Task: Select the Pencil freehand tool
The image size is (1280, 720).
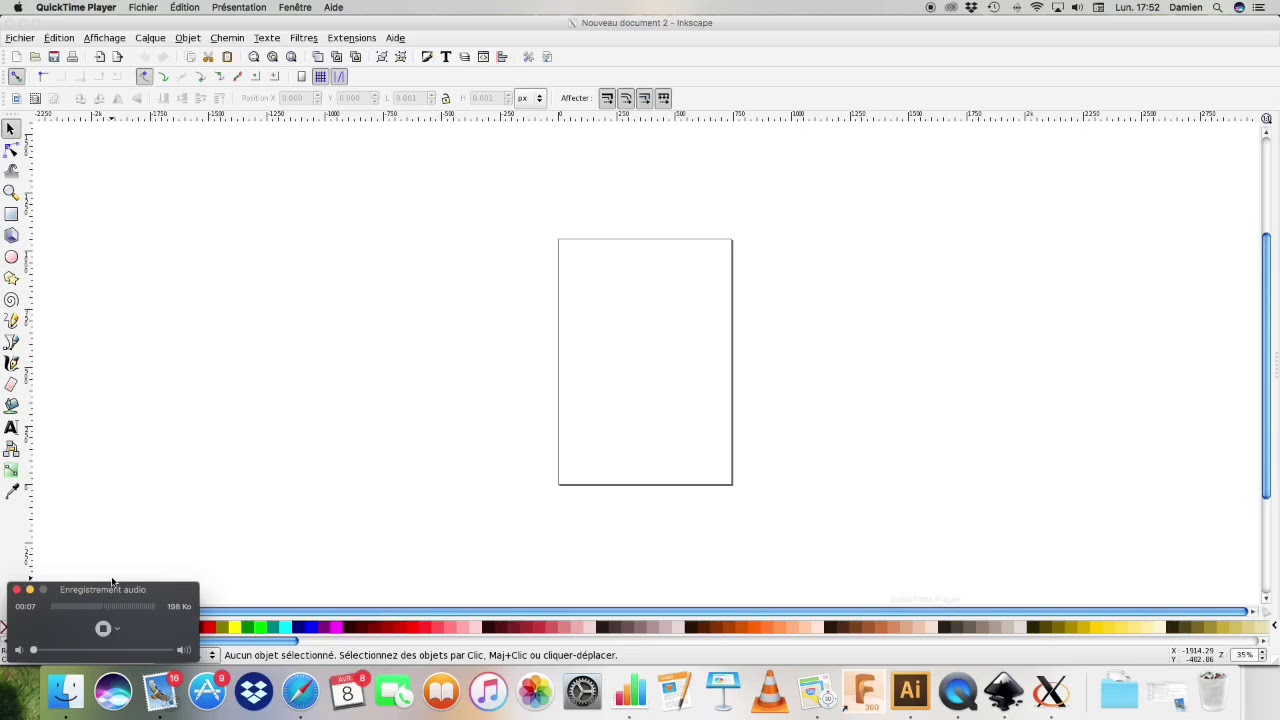Action: (x=11, y=321)
